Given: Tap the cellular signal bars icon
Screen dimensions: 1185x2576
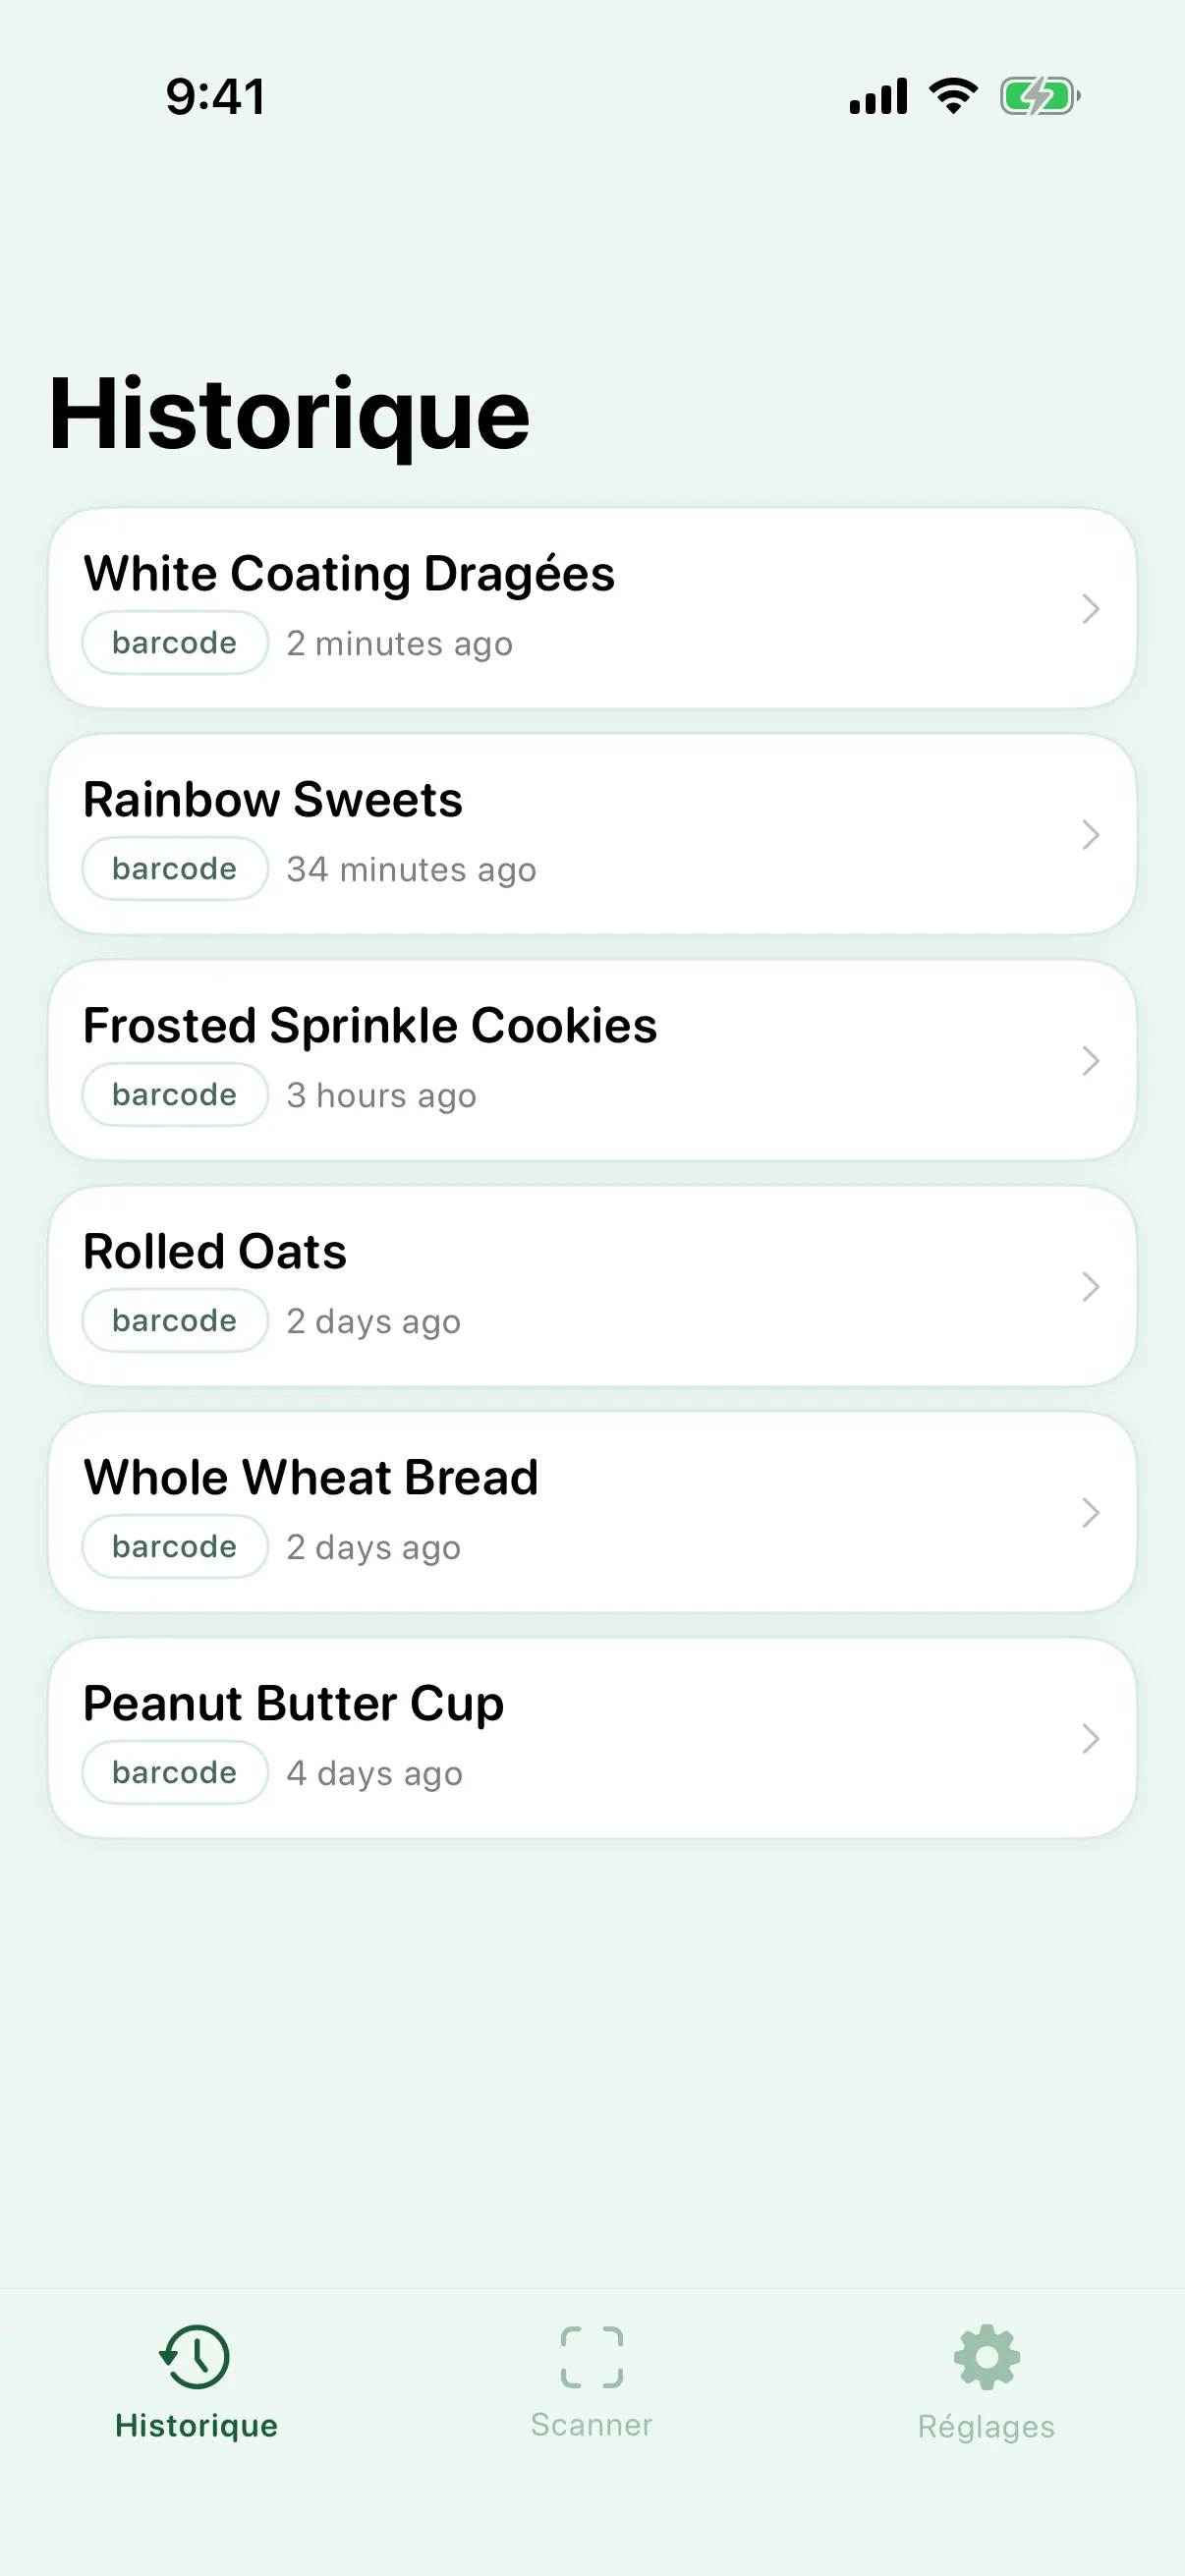Looking at the screenshot, I should click(x=878, y=97).
